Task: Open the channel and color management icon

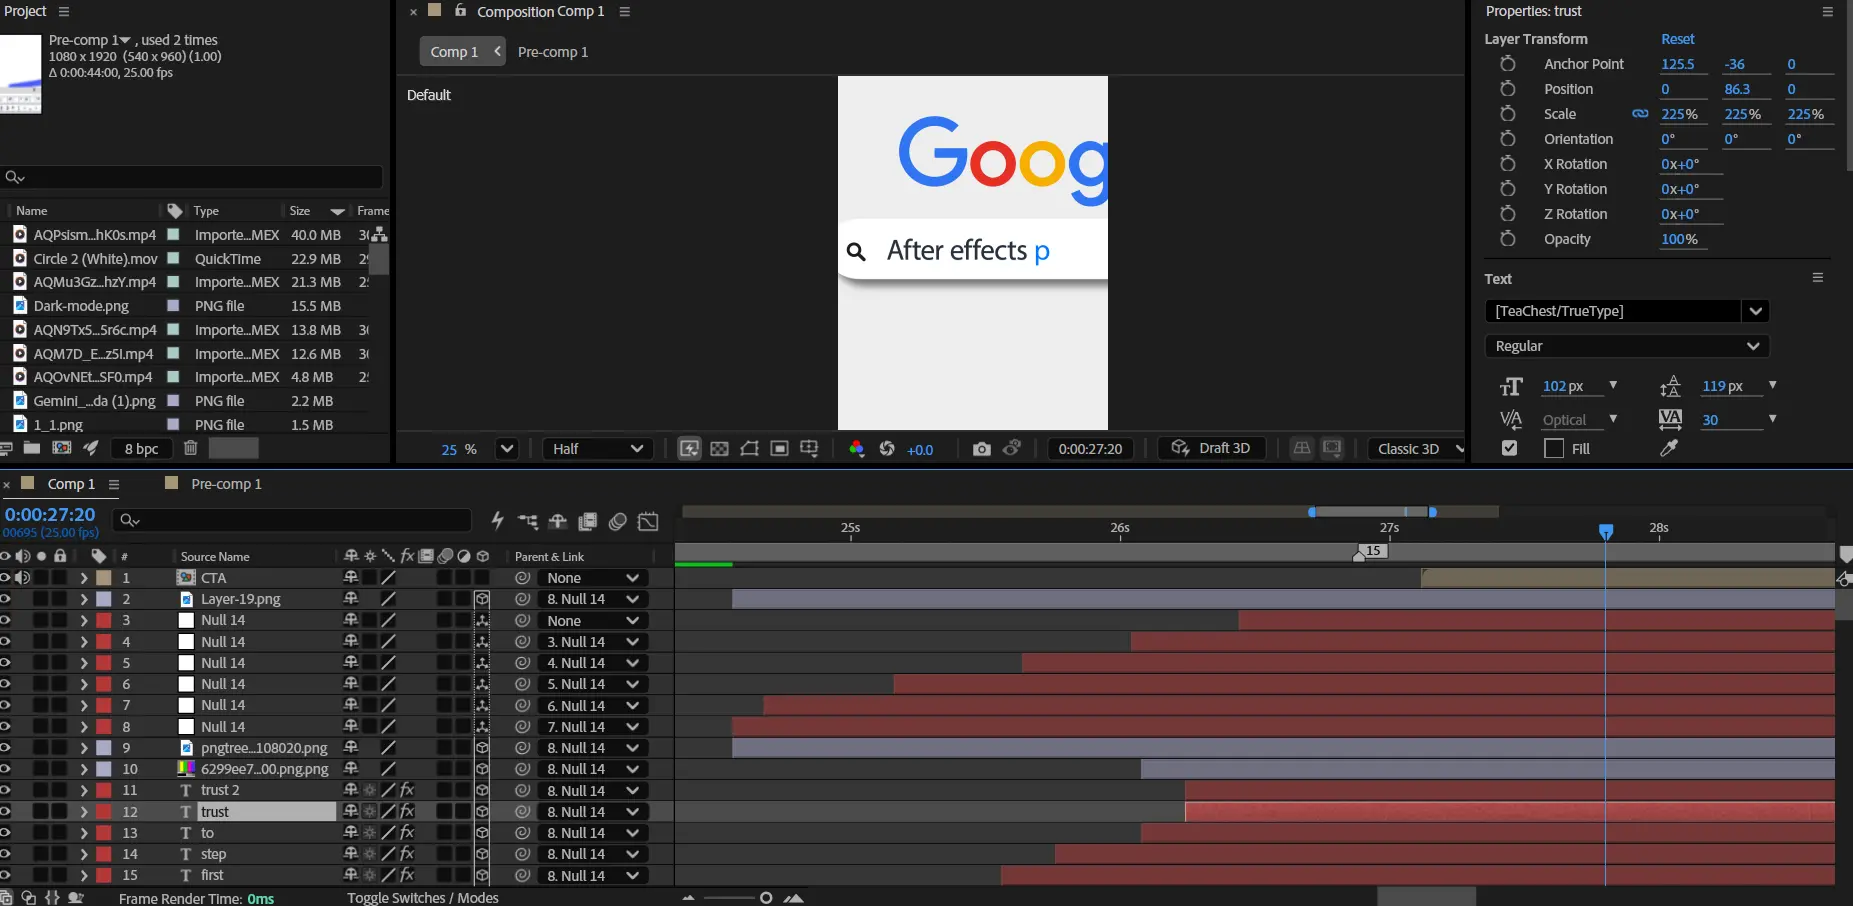Action: point(856,449)
